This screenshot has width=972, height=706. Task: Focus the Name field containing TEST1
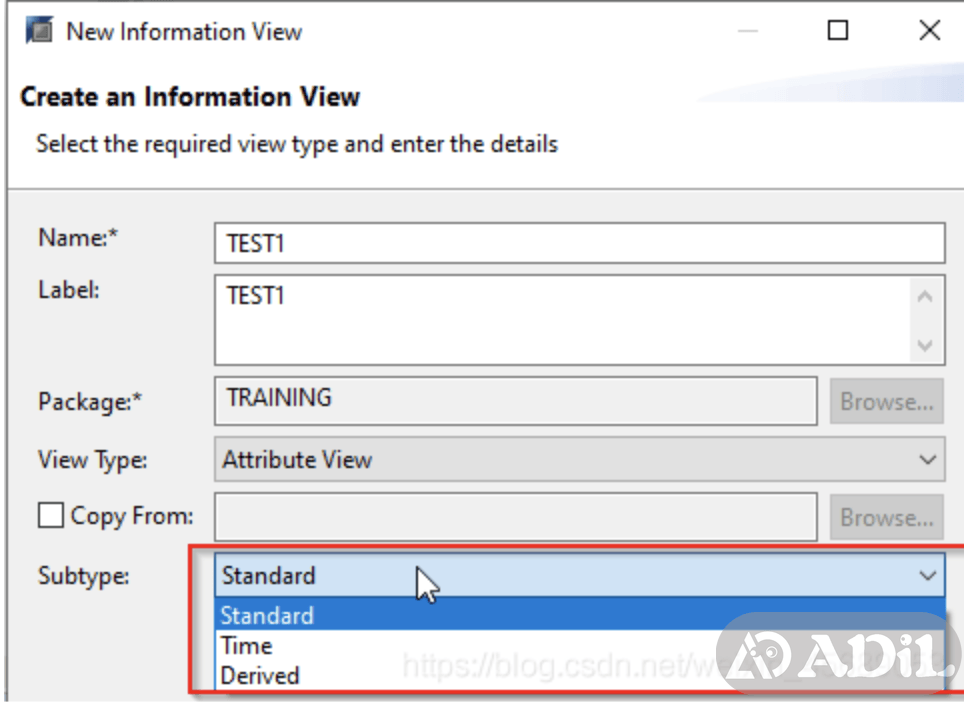578,243
